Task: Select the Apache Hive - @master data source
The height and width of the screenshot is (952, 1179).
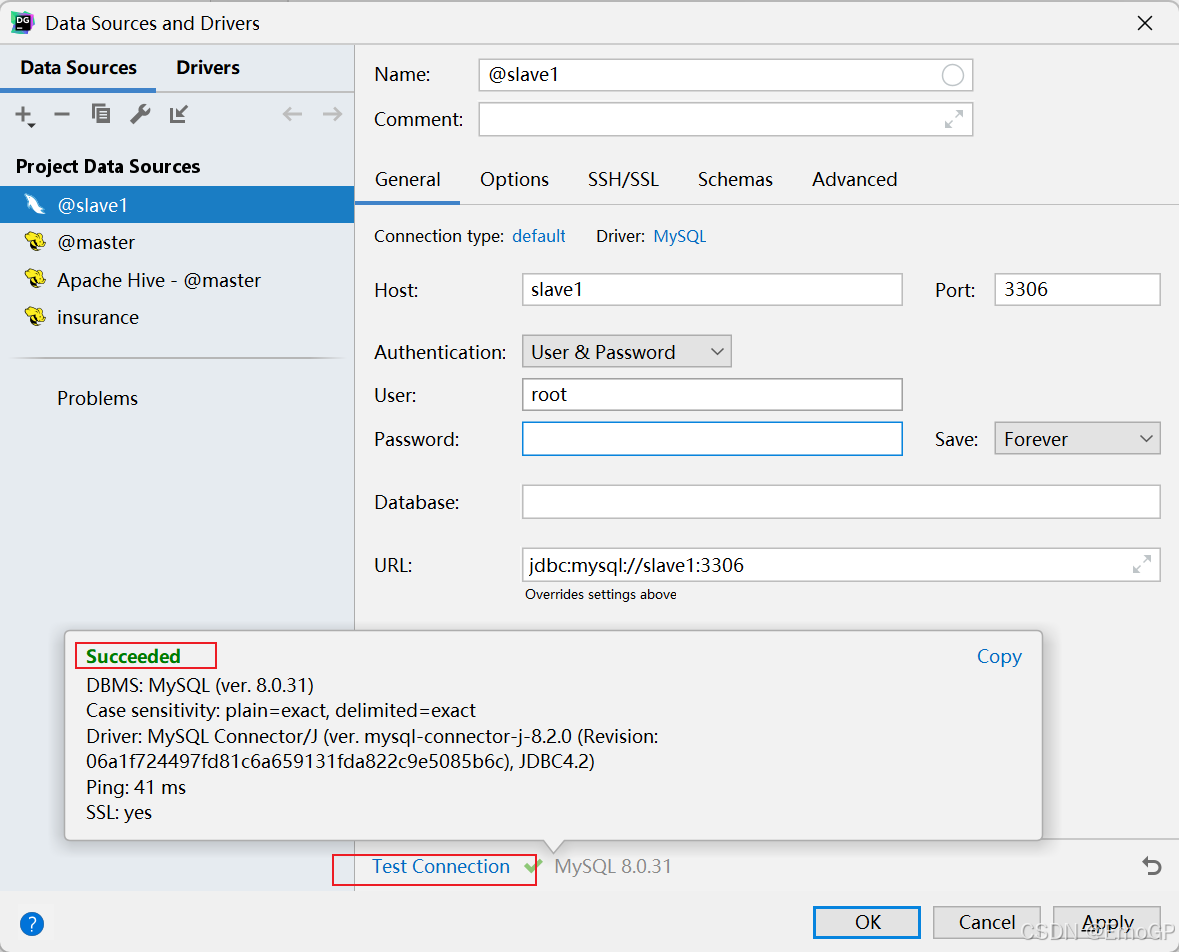Action: pyautogui.click(x=177, y=280)
